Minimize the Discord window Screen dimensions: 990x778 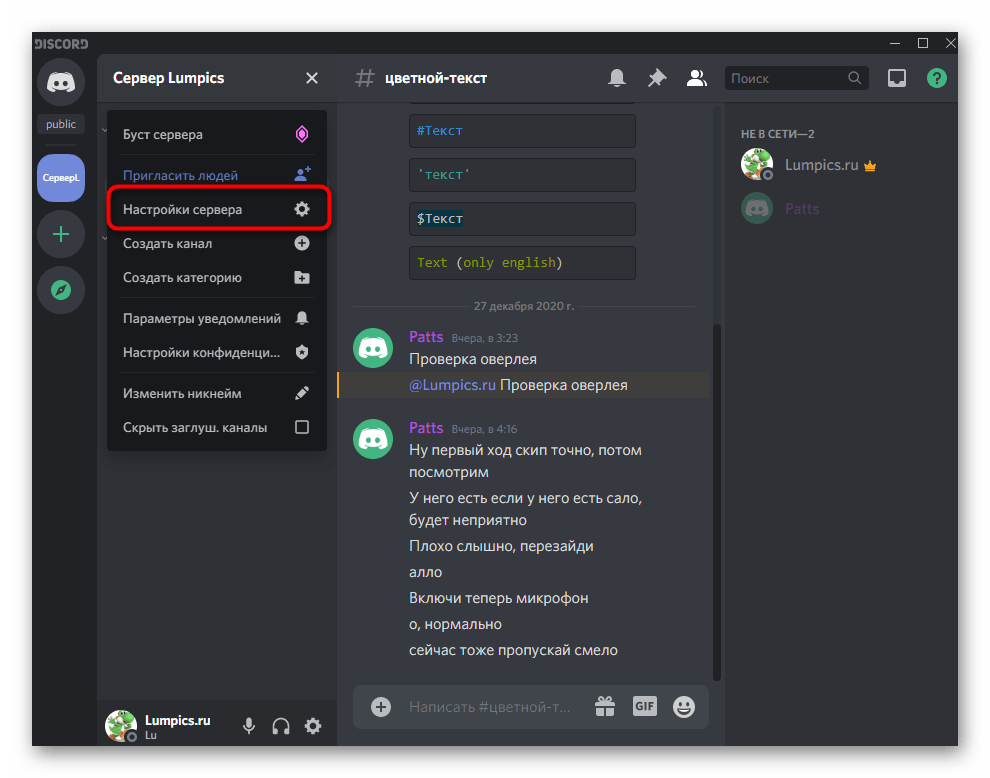coord(895,43)
